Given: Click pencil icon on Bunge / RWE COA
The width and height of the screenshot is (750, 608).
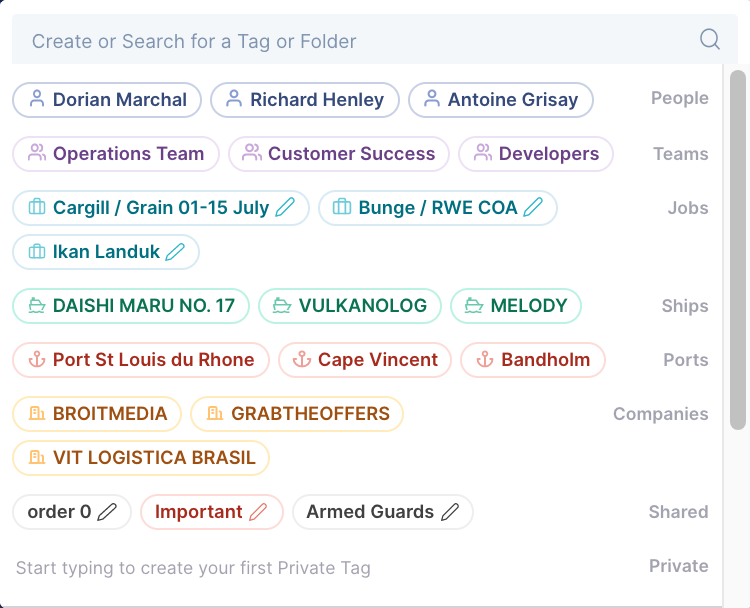Looking at the screenshot, I should pyautogui.click(x=534, y=208).
